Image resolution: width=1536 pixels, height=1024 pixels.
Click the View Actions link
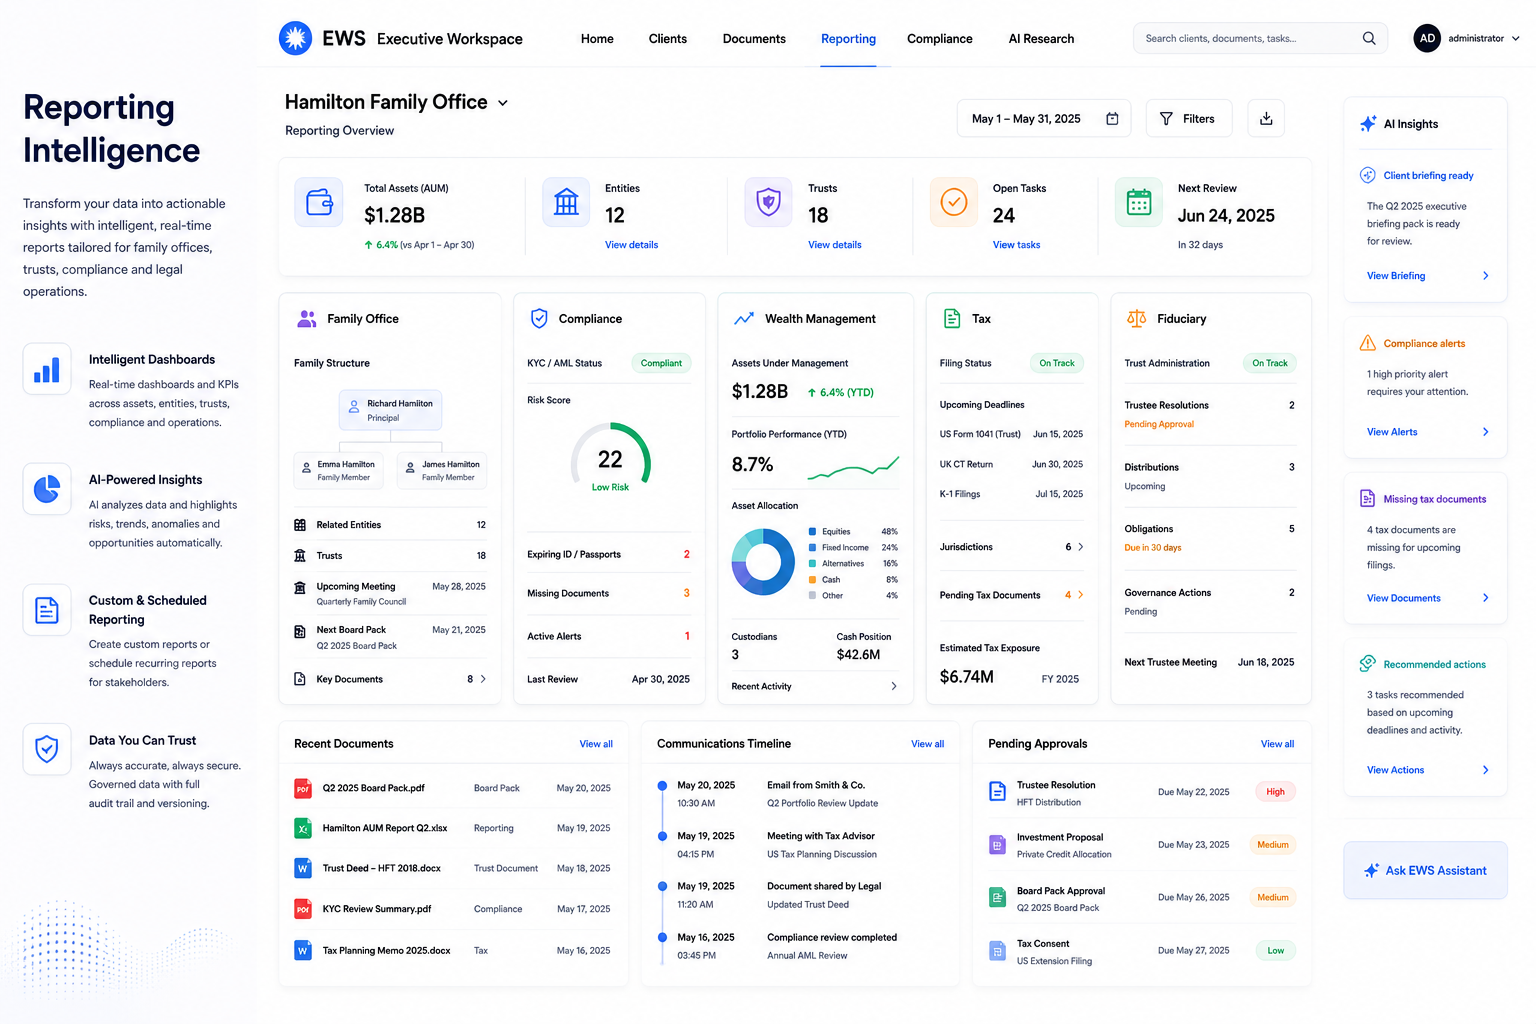click(x=1395, y=770)
